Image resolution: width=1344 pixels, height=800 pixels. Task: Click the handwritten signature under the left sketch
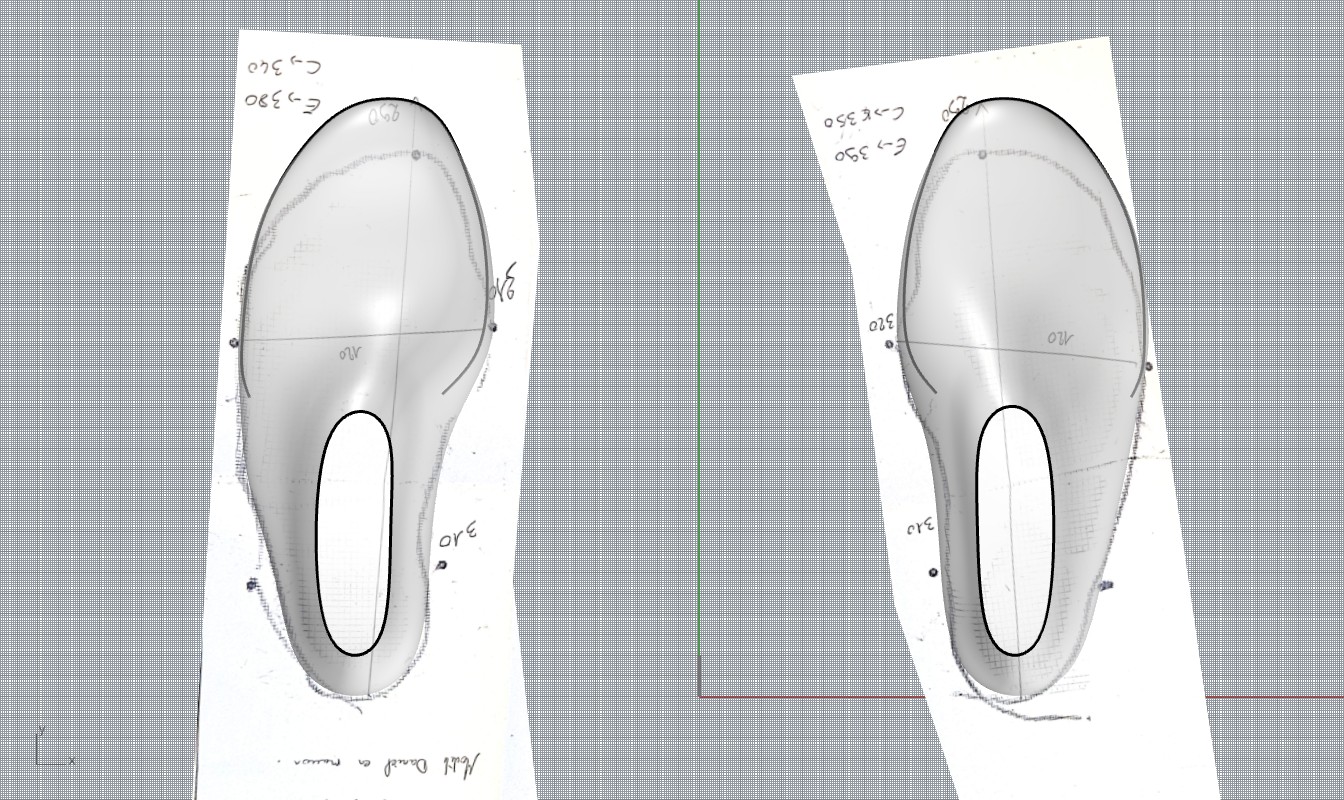390,765
